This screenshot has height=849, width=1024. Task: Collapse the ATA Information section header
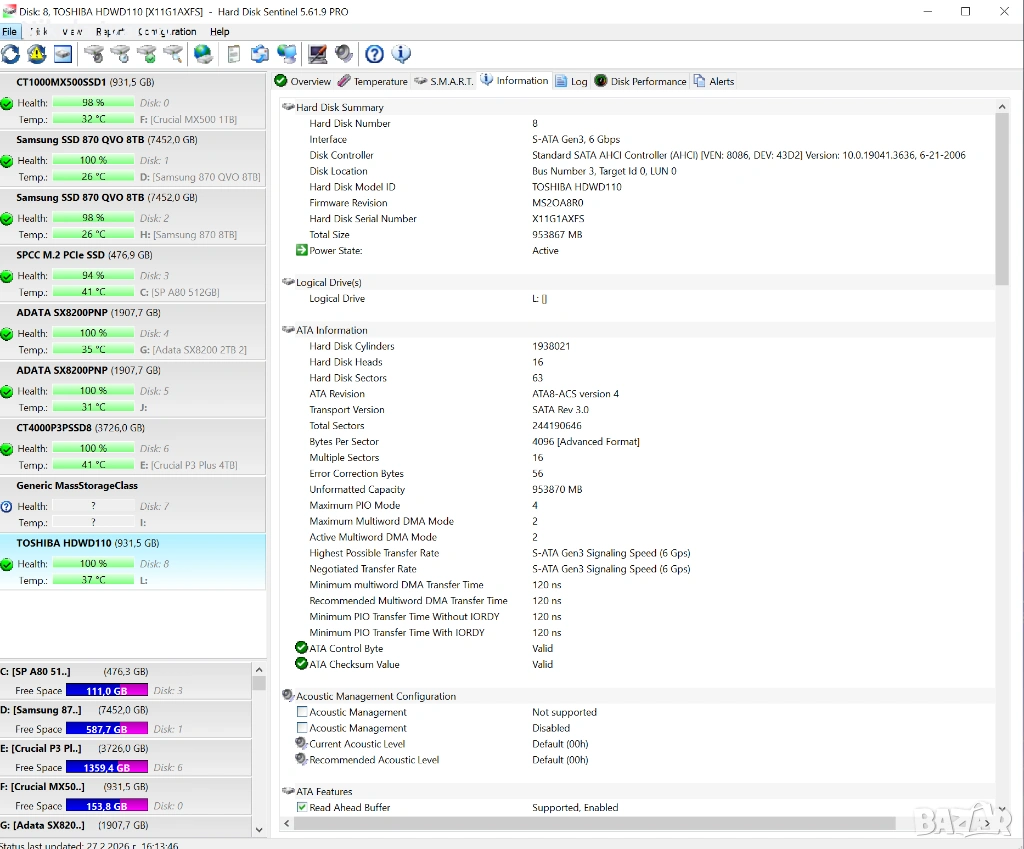pyautogui.click(x=288, y=330)
